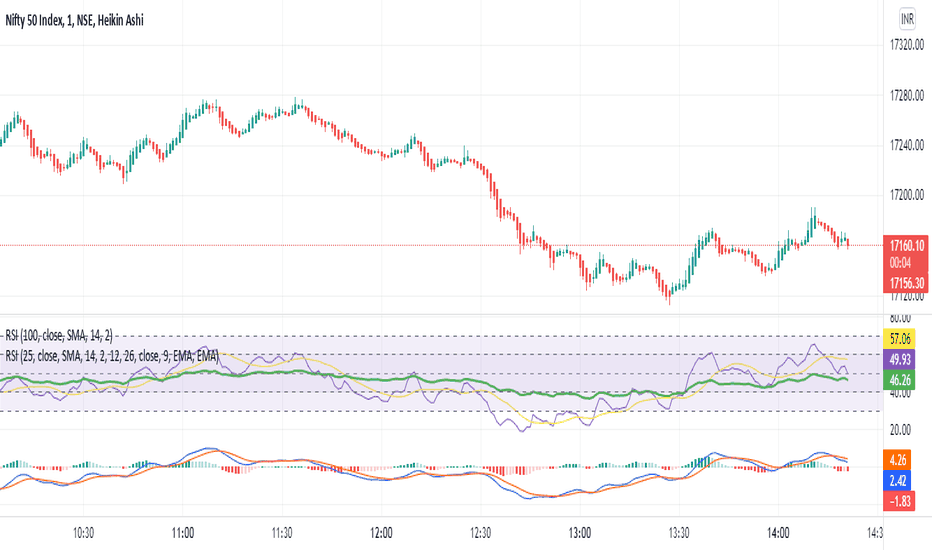Select the red 17160.10 last price label
Image resolution: width=932 pixels, height=550 pixels.
point(906,246)
